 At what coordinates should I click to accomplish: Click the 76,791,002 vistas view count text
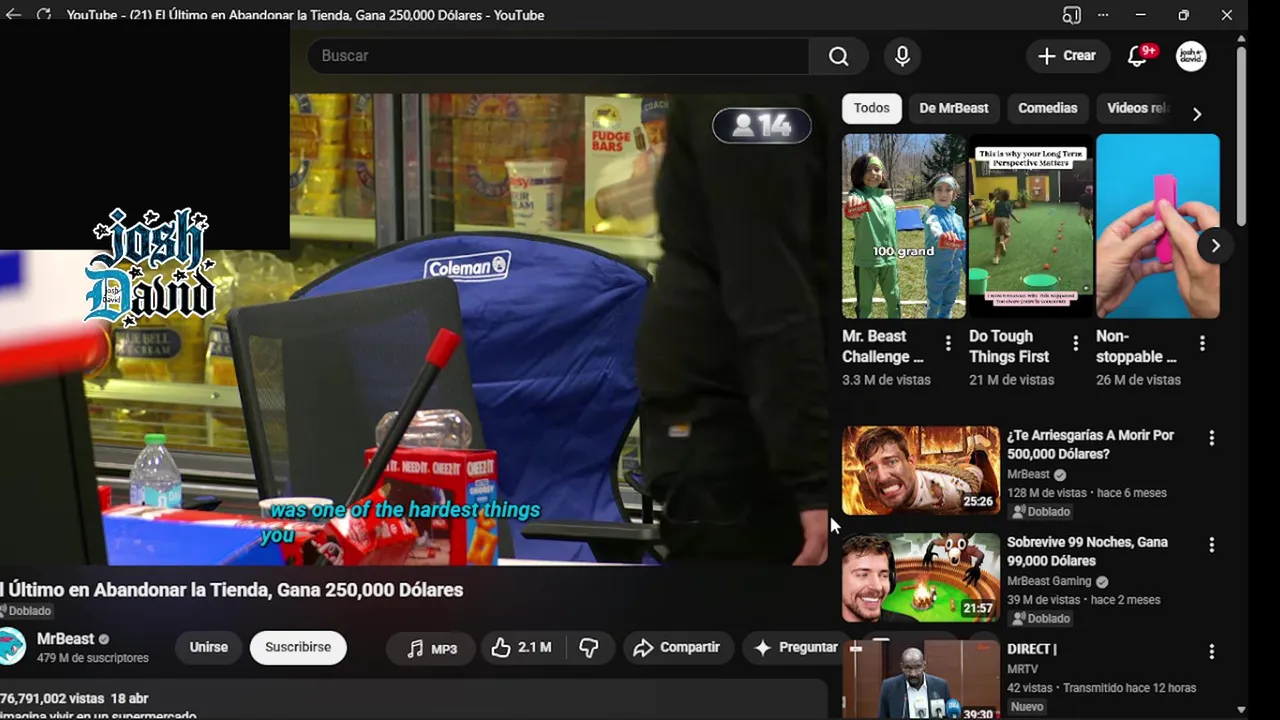52,699
